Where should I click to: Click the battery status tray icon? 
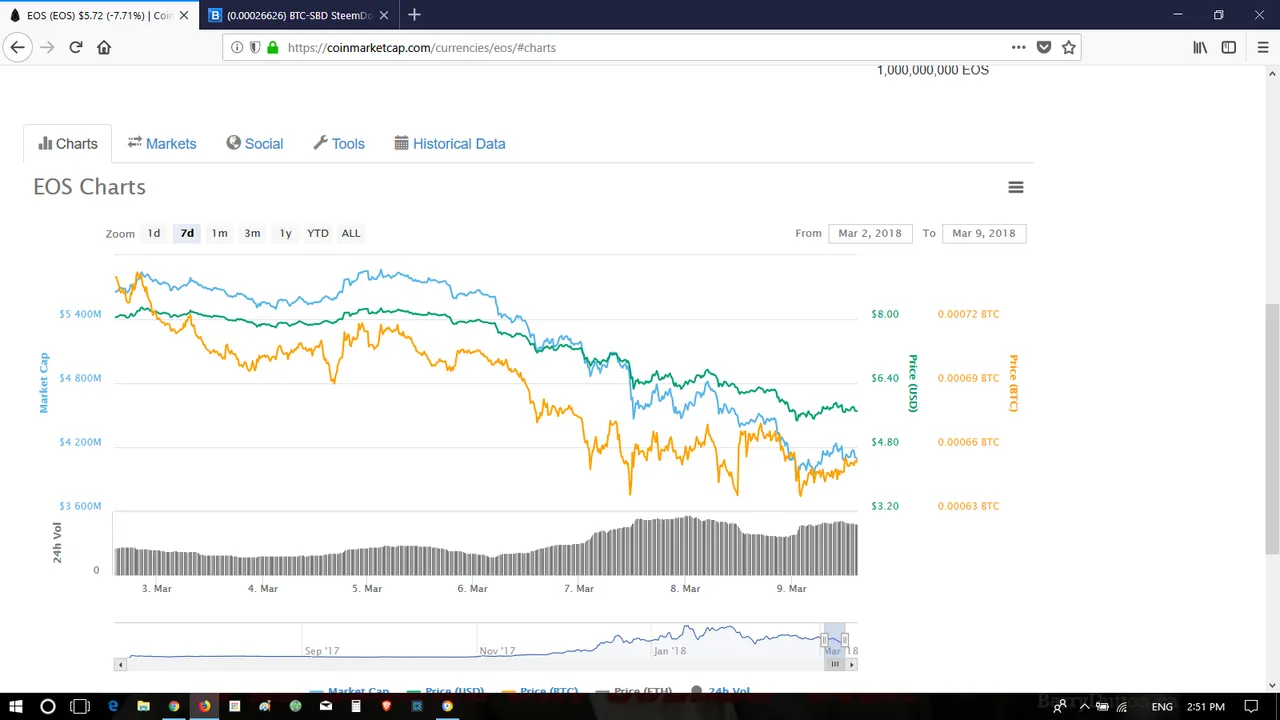tap(1103, 706)
